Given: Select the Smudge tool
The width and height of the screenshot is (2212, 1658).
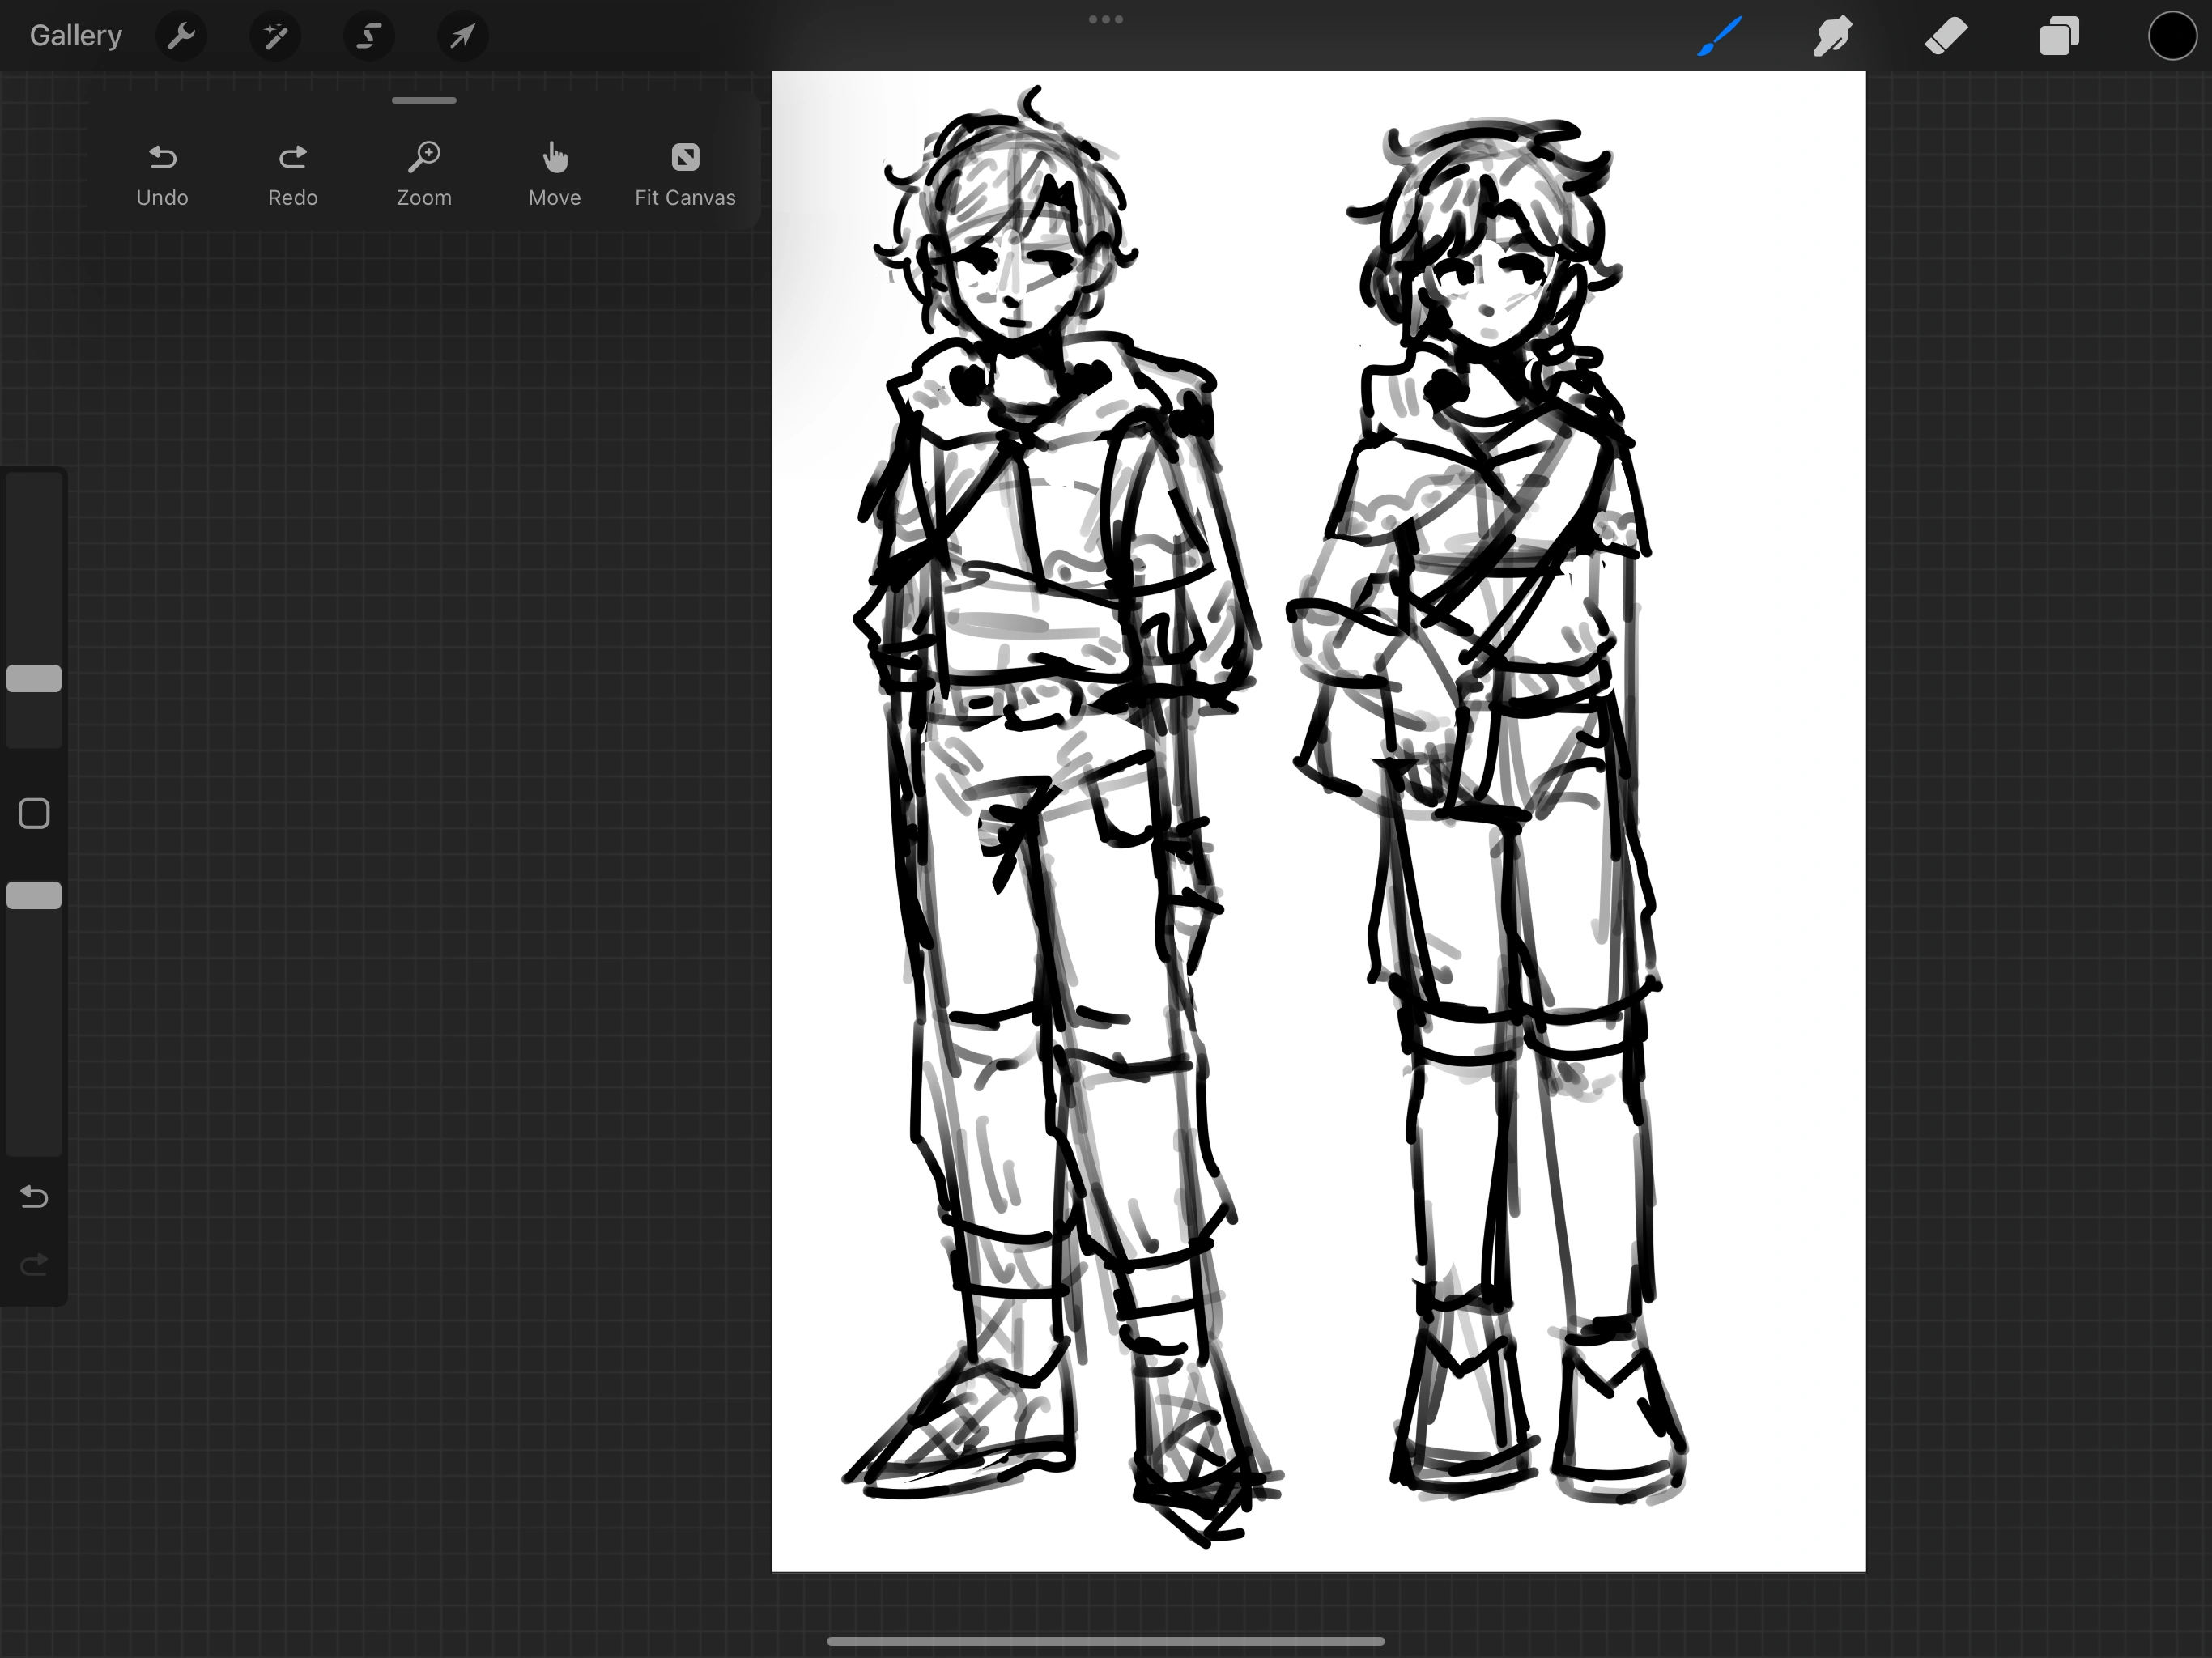Looking at the screenshot, I should point(1832,36).
